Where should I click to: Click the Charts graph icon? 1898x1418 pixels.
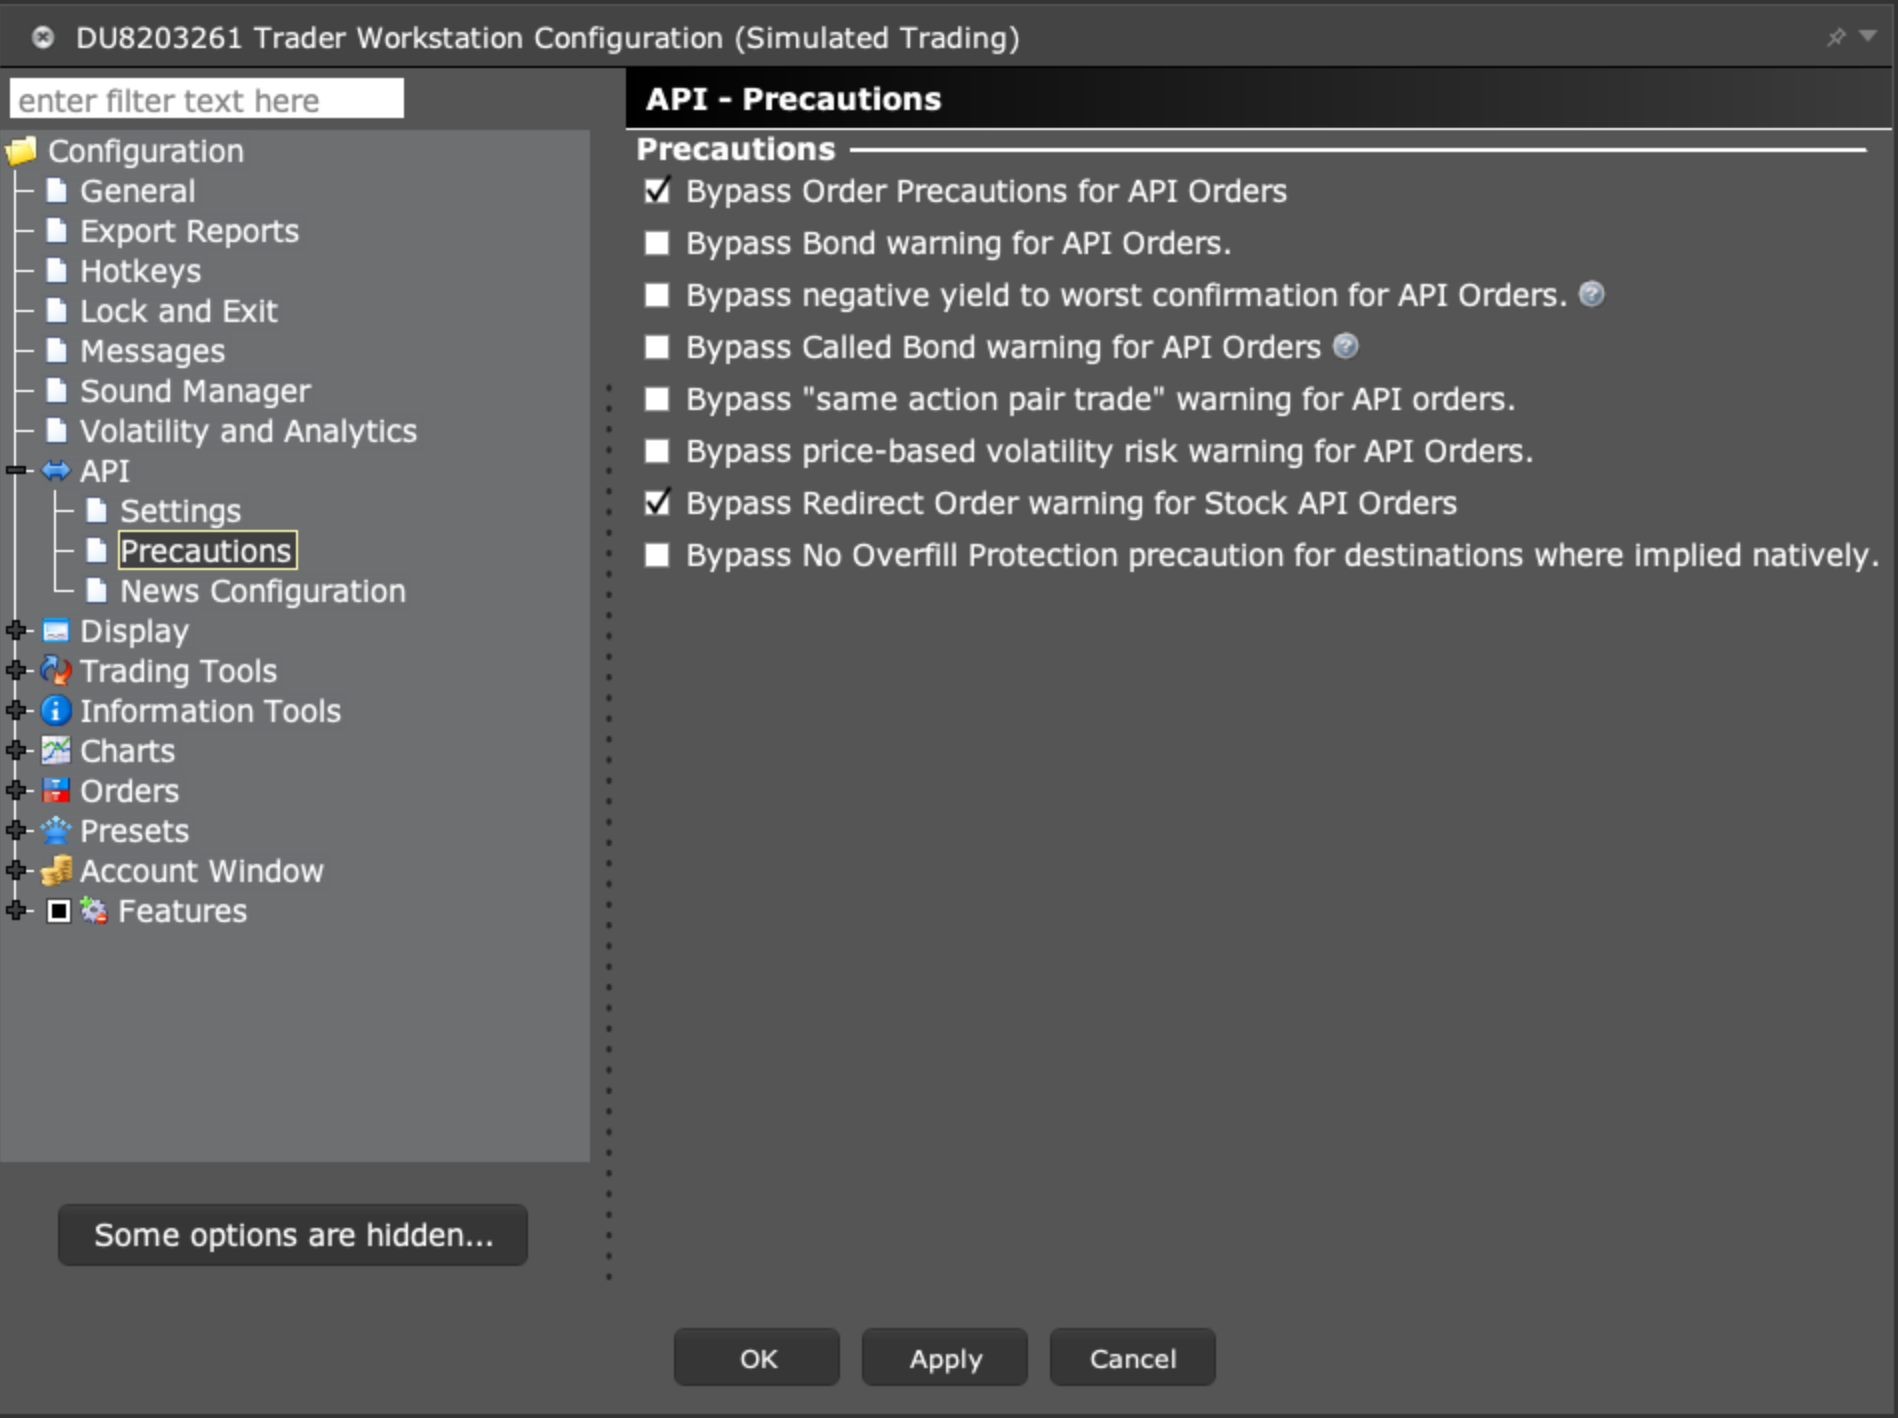coord(56,750)
